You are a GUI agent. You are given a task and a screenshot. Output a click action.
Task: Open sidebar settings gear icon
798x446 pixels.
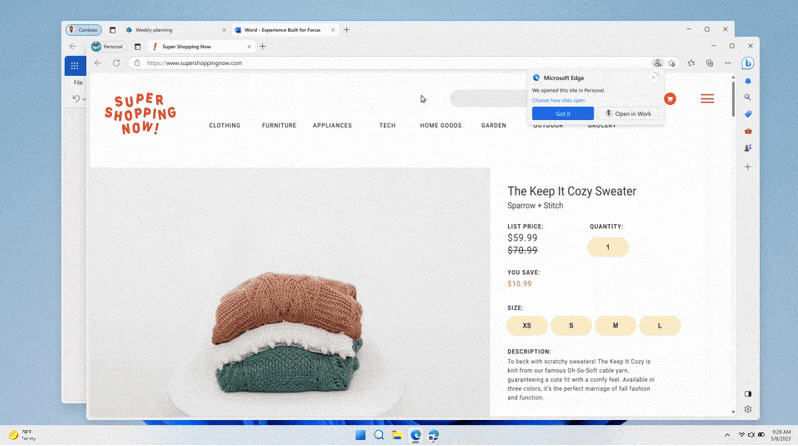748,409
